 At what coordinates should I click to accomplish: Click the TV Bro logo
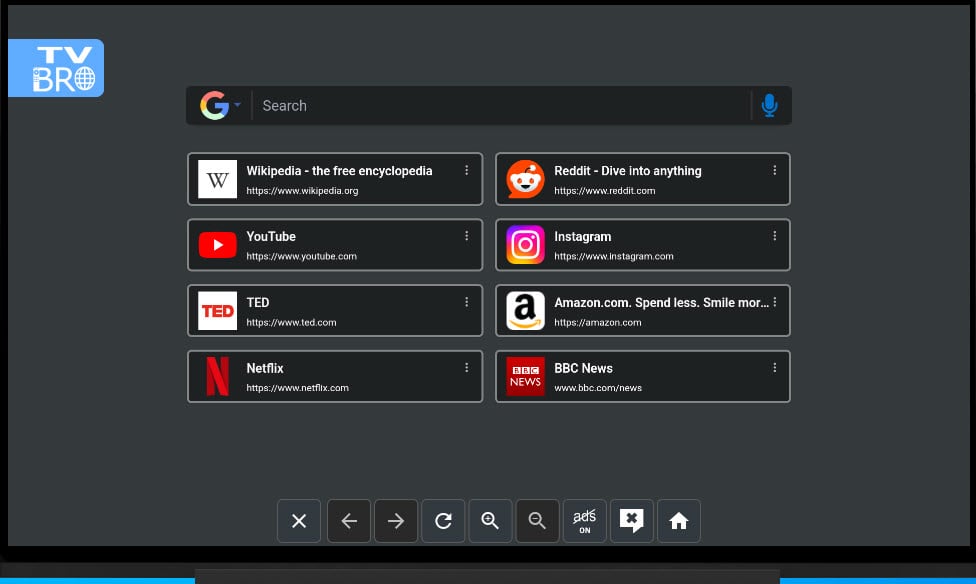[56, 68]
